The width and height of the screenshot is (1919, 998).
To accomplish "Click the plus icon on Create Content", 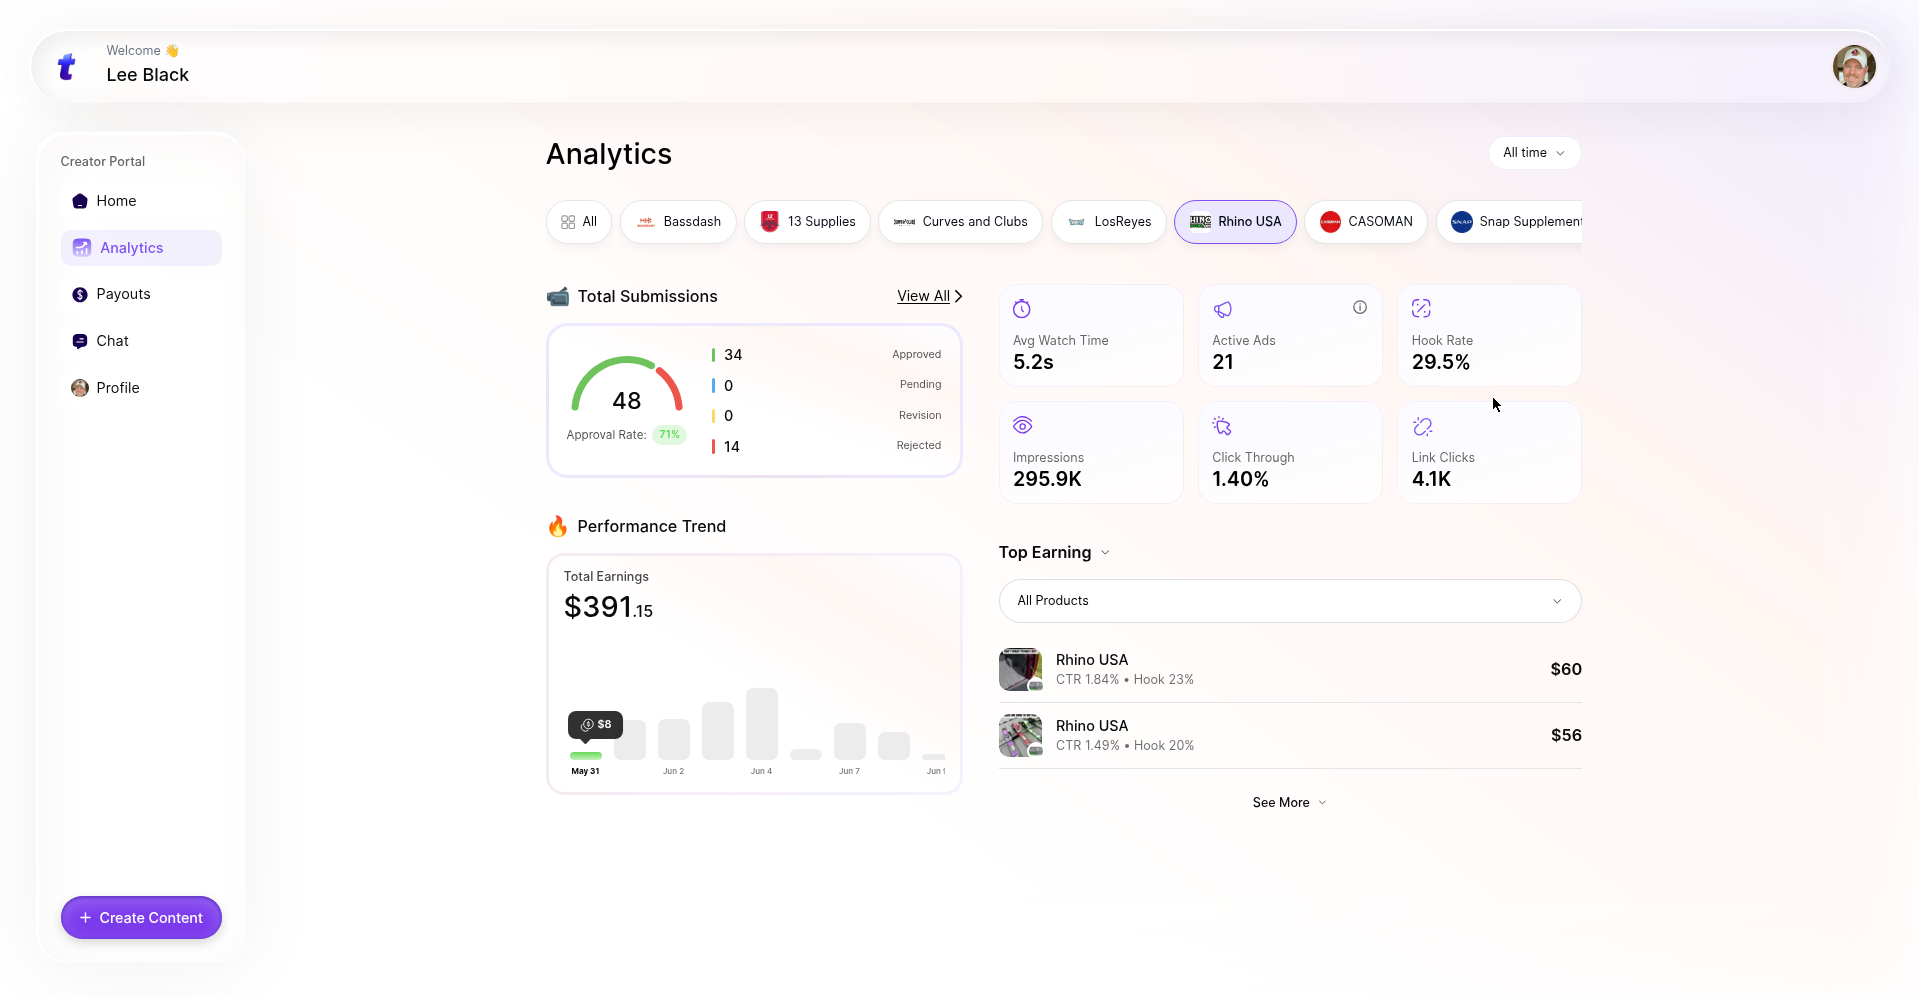I will (x=85, y=918).
